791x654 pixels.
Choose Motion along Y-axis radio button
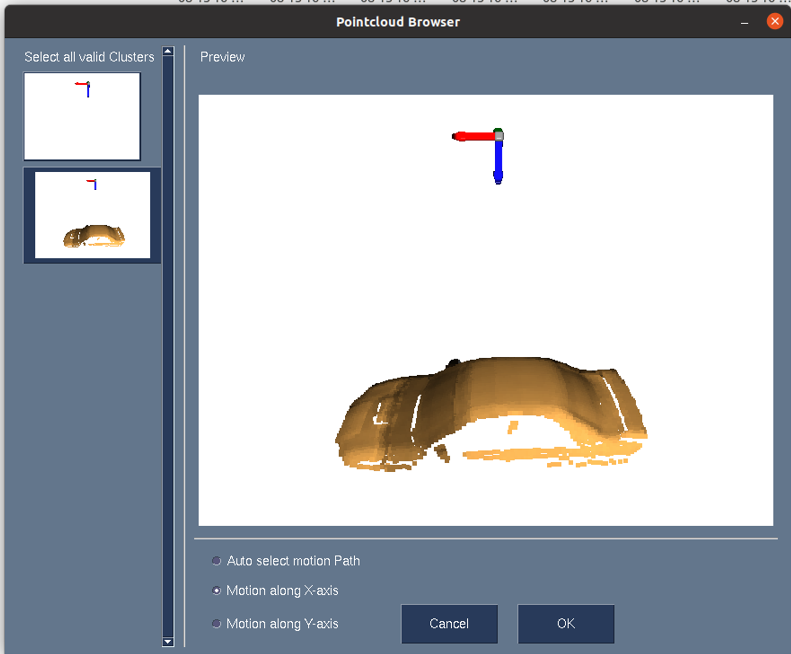[x=216, y=624]
